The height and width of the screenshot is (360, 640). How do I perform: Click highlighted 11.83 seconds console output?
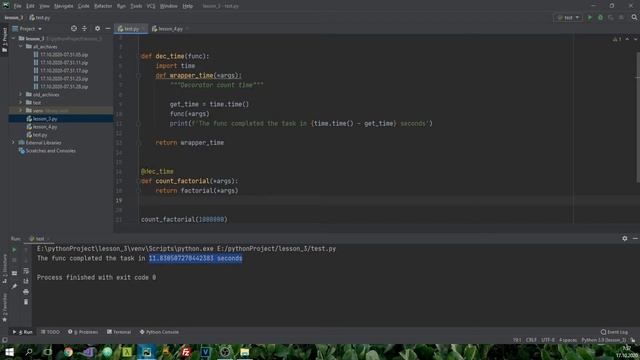196,258
